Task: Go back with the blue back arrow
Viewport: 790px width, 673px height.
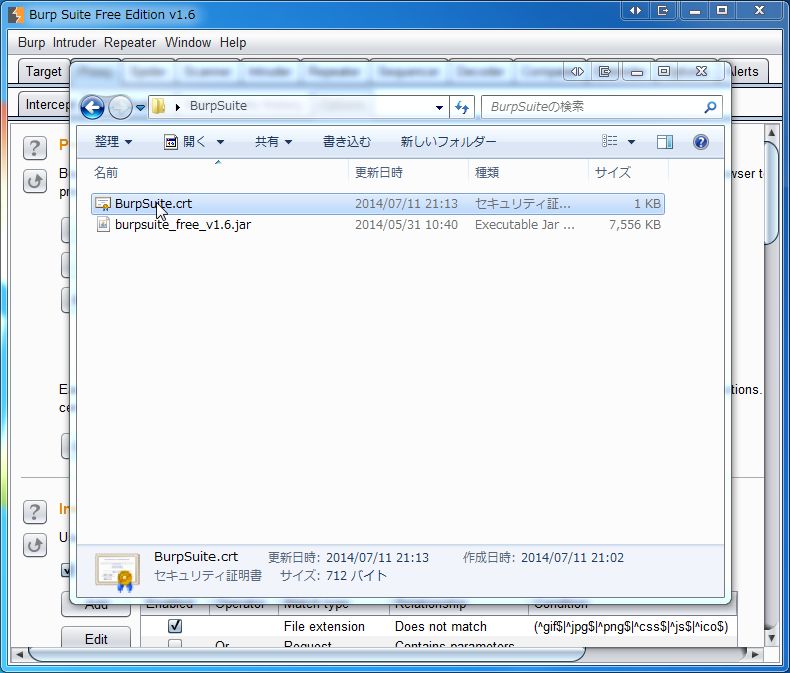Action: tap(92, 107)
